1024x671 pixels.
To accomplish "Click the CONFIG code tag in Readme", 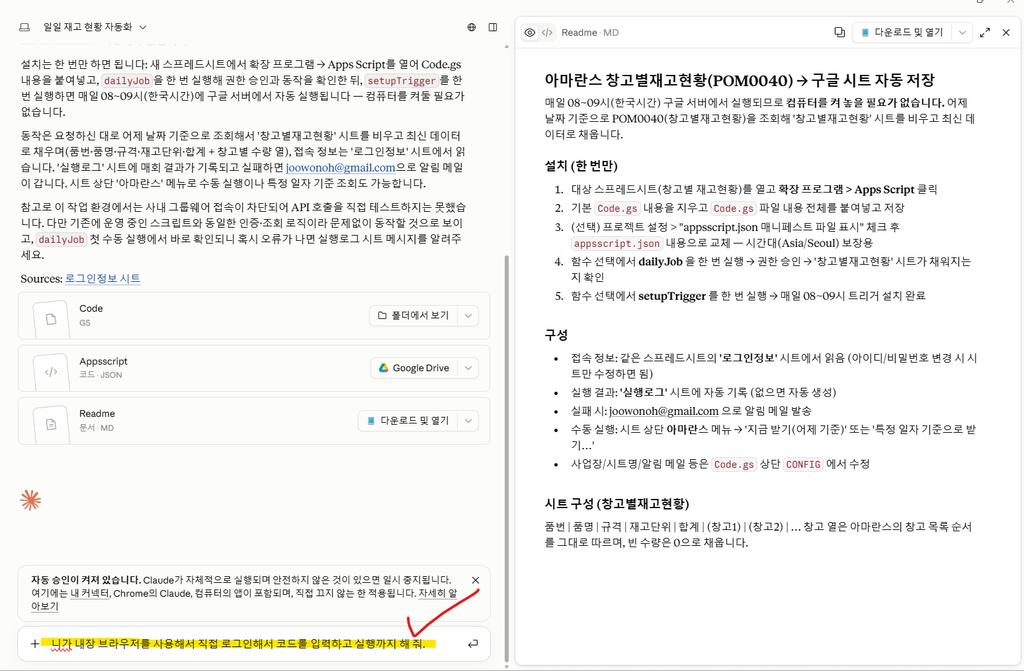I will (x=803, y=464).
